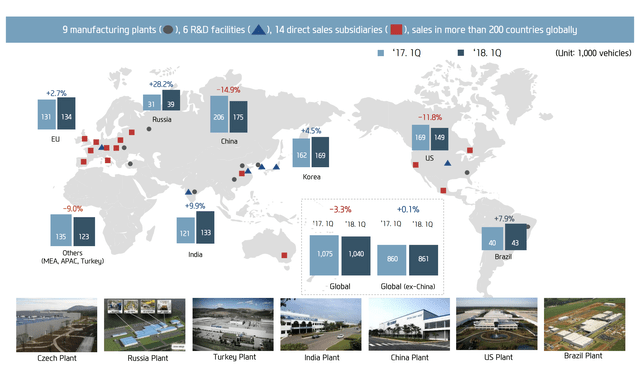Open the India Plant photo
The height and width of the screenshot is (365, 640).
(x=321, y=324)
